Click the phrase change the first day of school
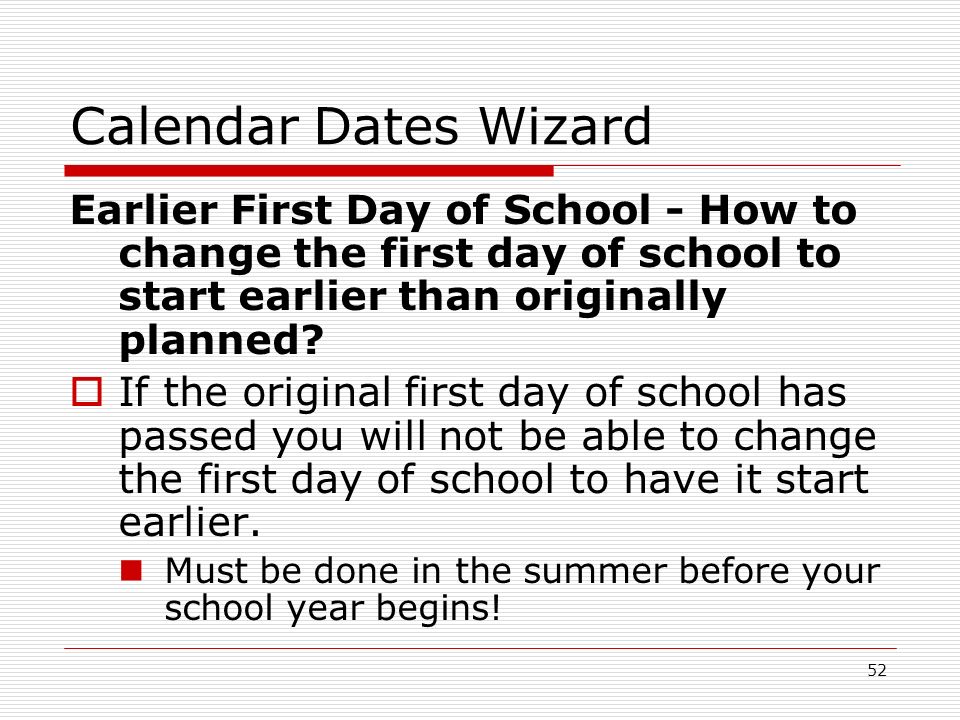 click(x=450, y=255)
